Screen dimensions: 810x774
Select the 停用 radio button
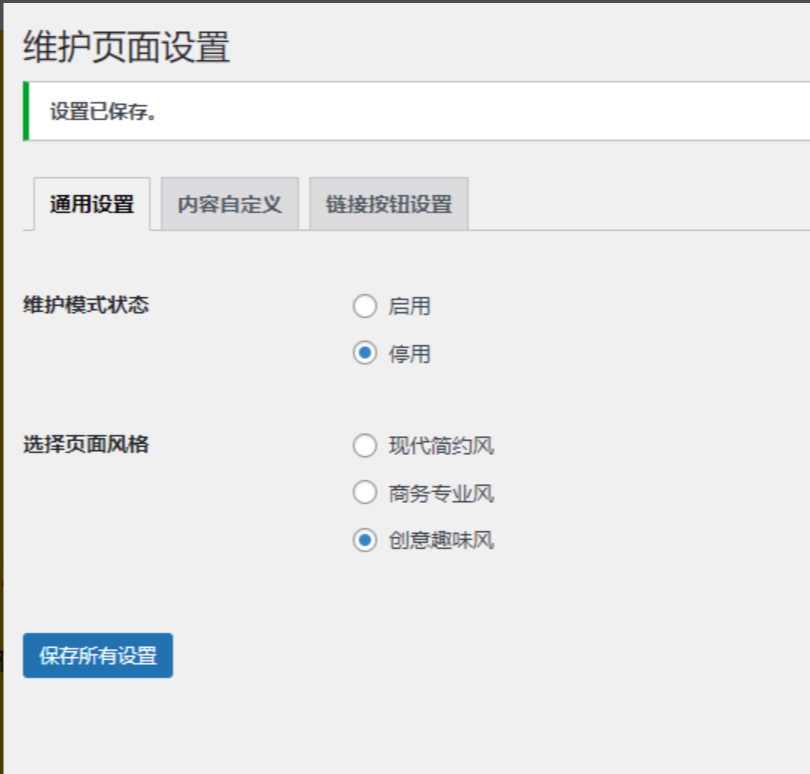365,353
